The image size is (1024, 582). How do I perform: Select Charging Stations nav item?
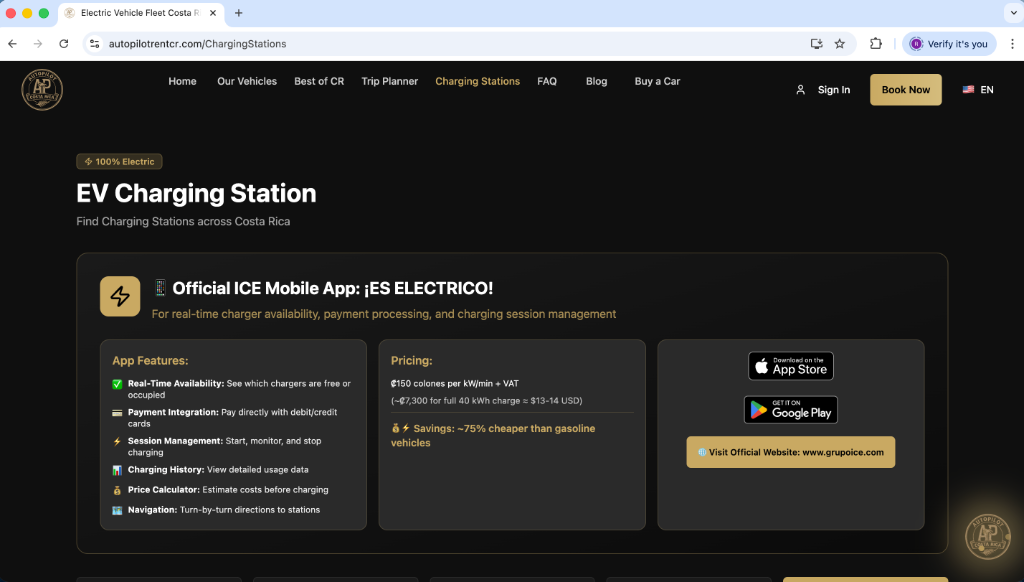[477, 81]
